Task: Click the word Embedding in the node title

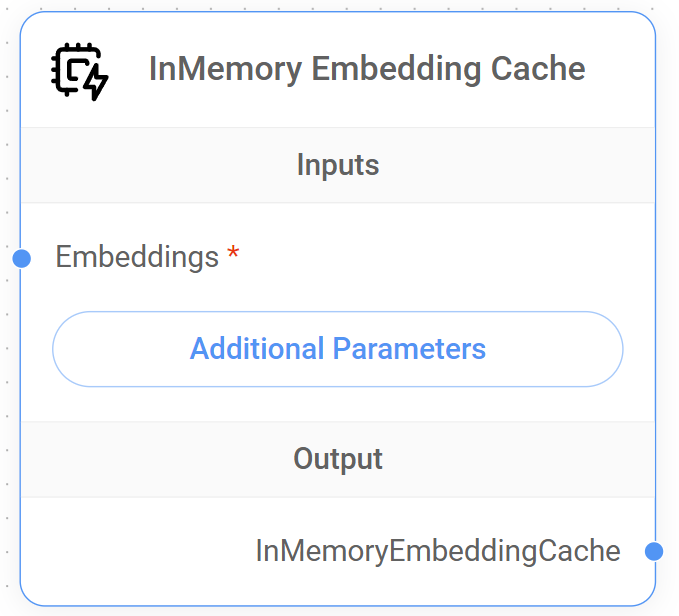Action: pos(397,69)
